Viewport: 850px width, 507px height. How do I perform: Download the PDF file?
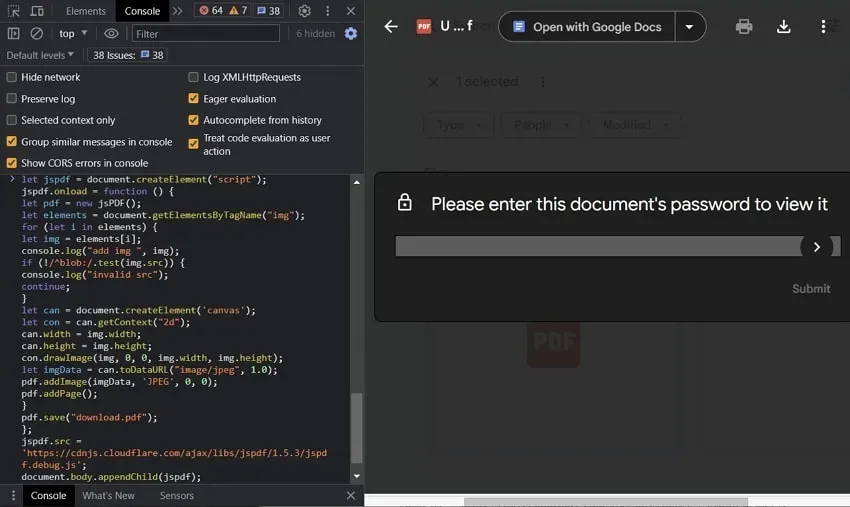pos(783,27)
